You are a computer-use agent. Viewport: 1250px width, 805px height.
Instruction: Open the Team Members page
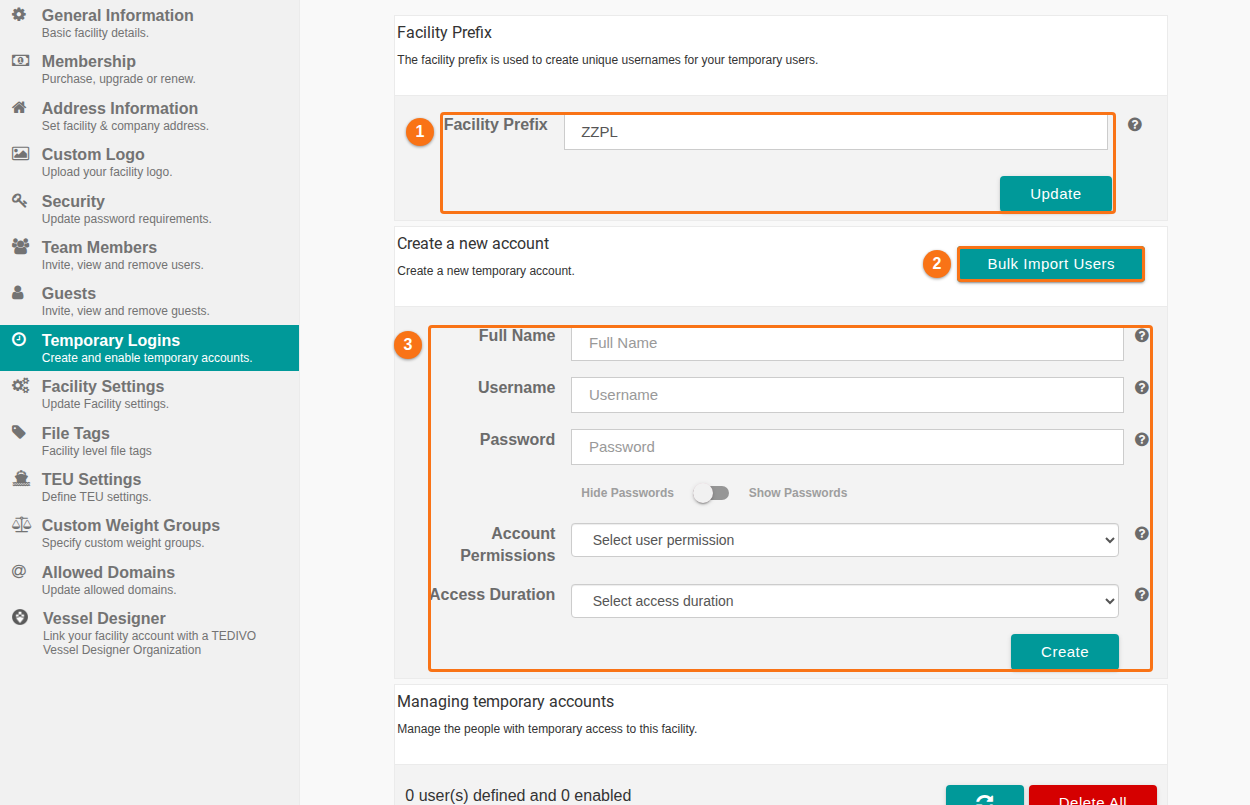click(149, 255)
